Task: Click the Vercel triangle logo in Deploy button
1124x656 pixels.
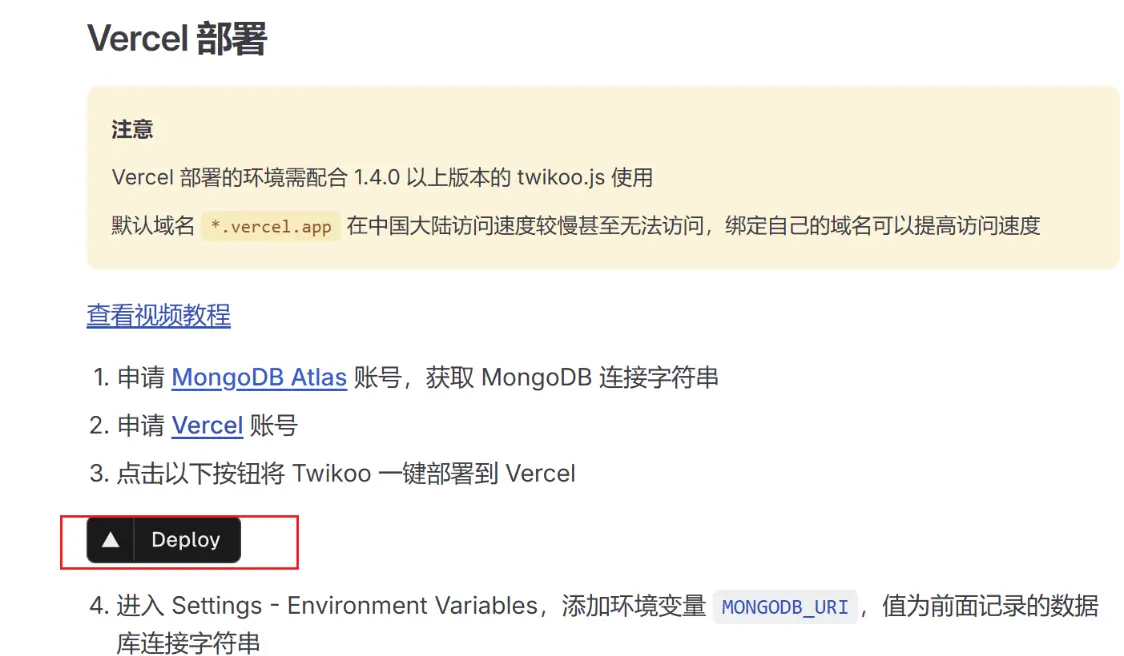Action: (x=111, y=540)
